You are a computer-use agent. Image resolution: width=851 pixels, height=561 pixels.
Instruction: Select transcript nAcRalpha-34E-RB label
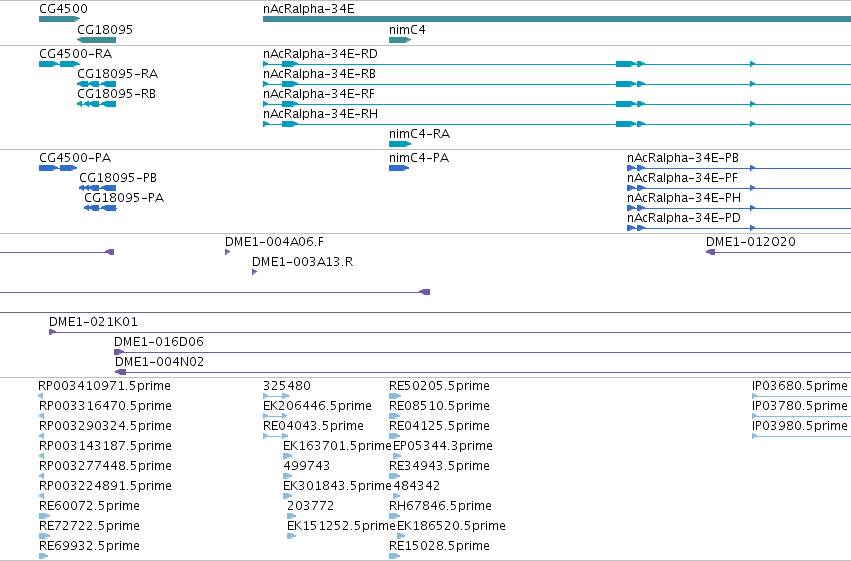[x=319, y=74]
